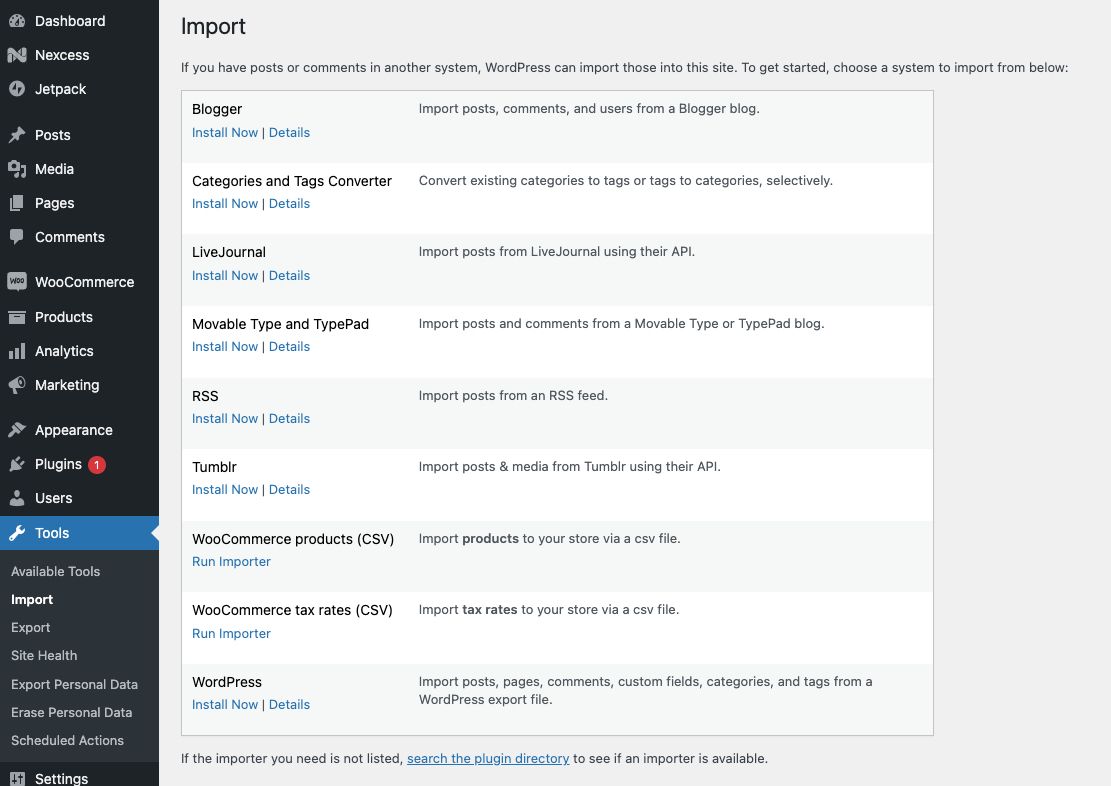Click the Tools wrench icon
Screen dimensions: 1111x786
pyautogui.click(x=22, y=533)
